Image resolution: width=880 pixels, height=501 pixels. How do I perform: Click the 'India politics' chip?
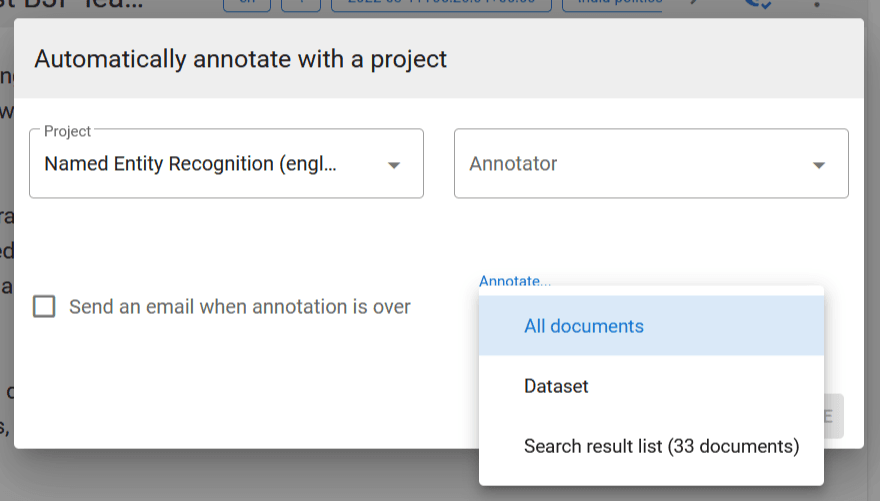coord(614,4)
